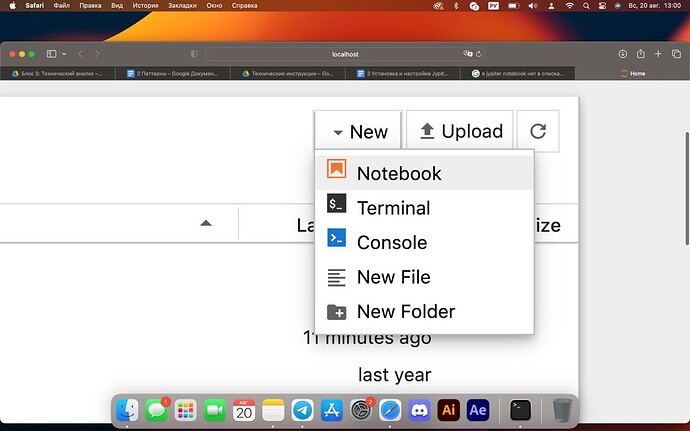690x431 pixels.
Task: Click the Safari sidebar toggle icon
Action: pos(51,54)
